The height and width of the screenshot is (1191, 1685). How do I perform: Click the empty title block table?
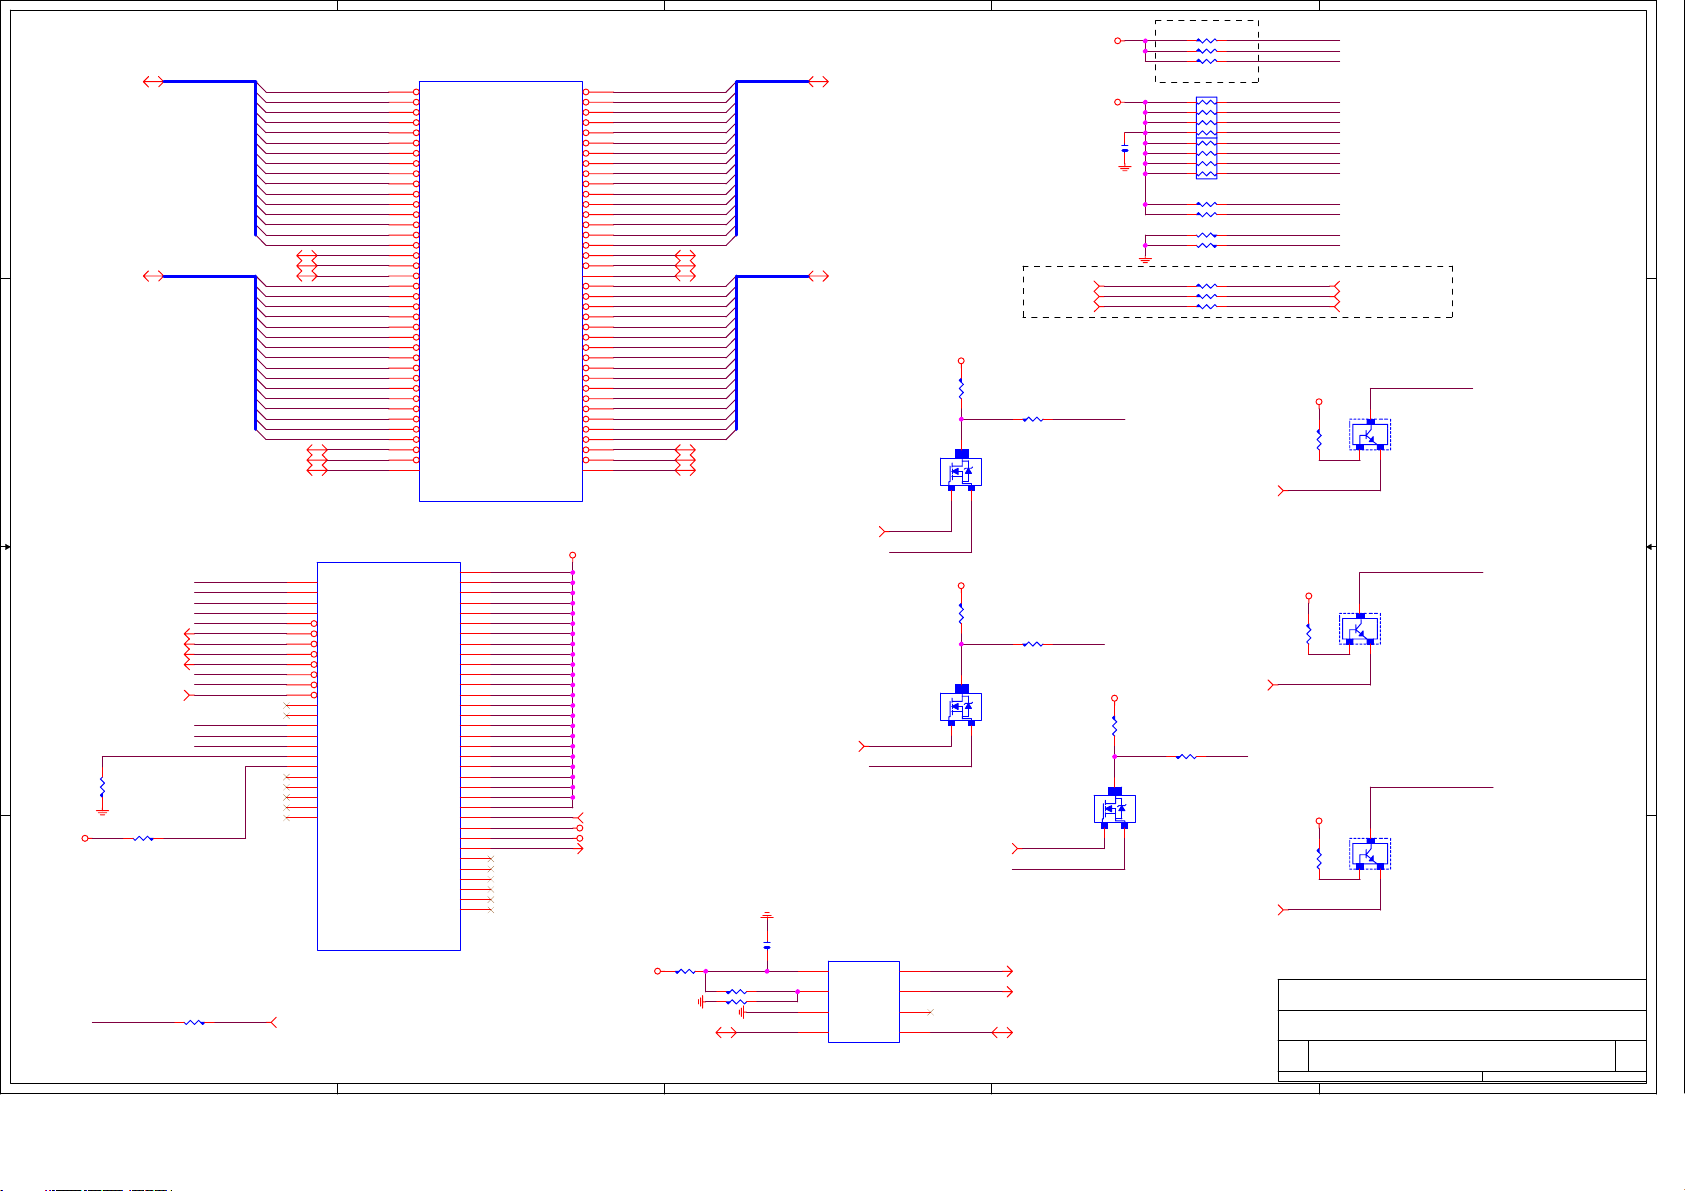1462,1030
